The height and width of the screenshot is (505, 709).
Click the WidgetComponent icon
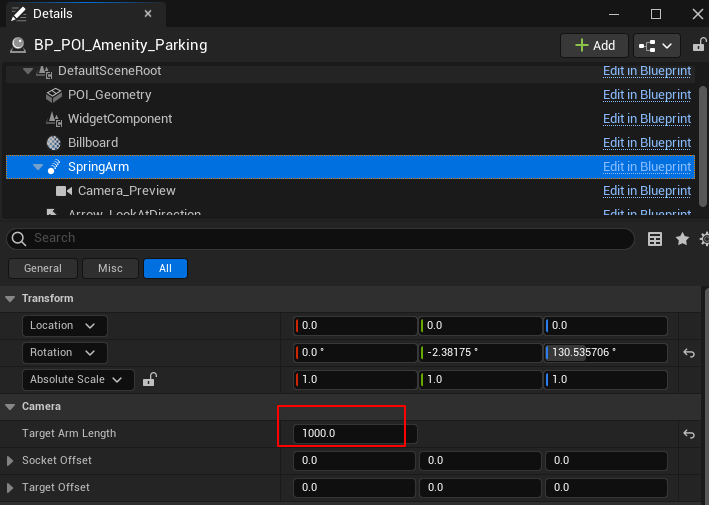tap(54, 119)
